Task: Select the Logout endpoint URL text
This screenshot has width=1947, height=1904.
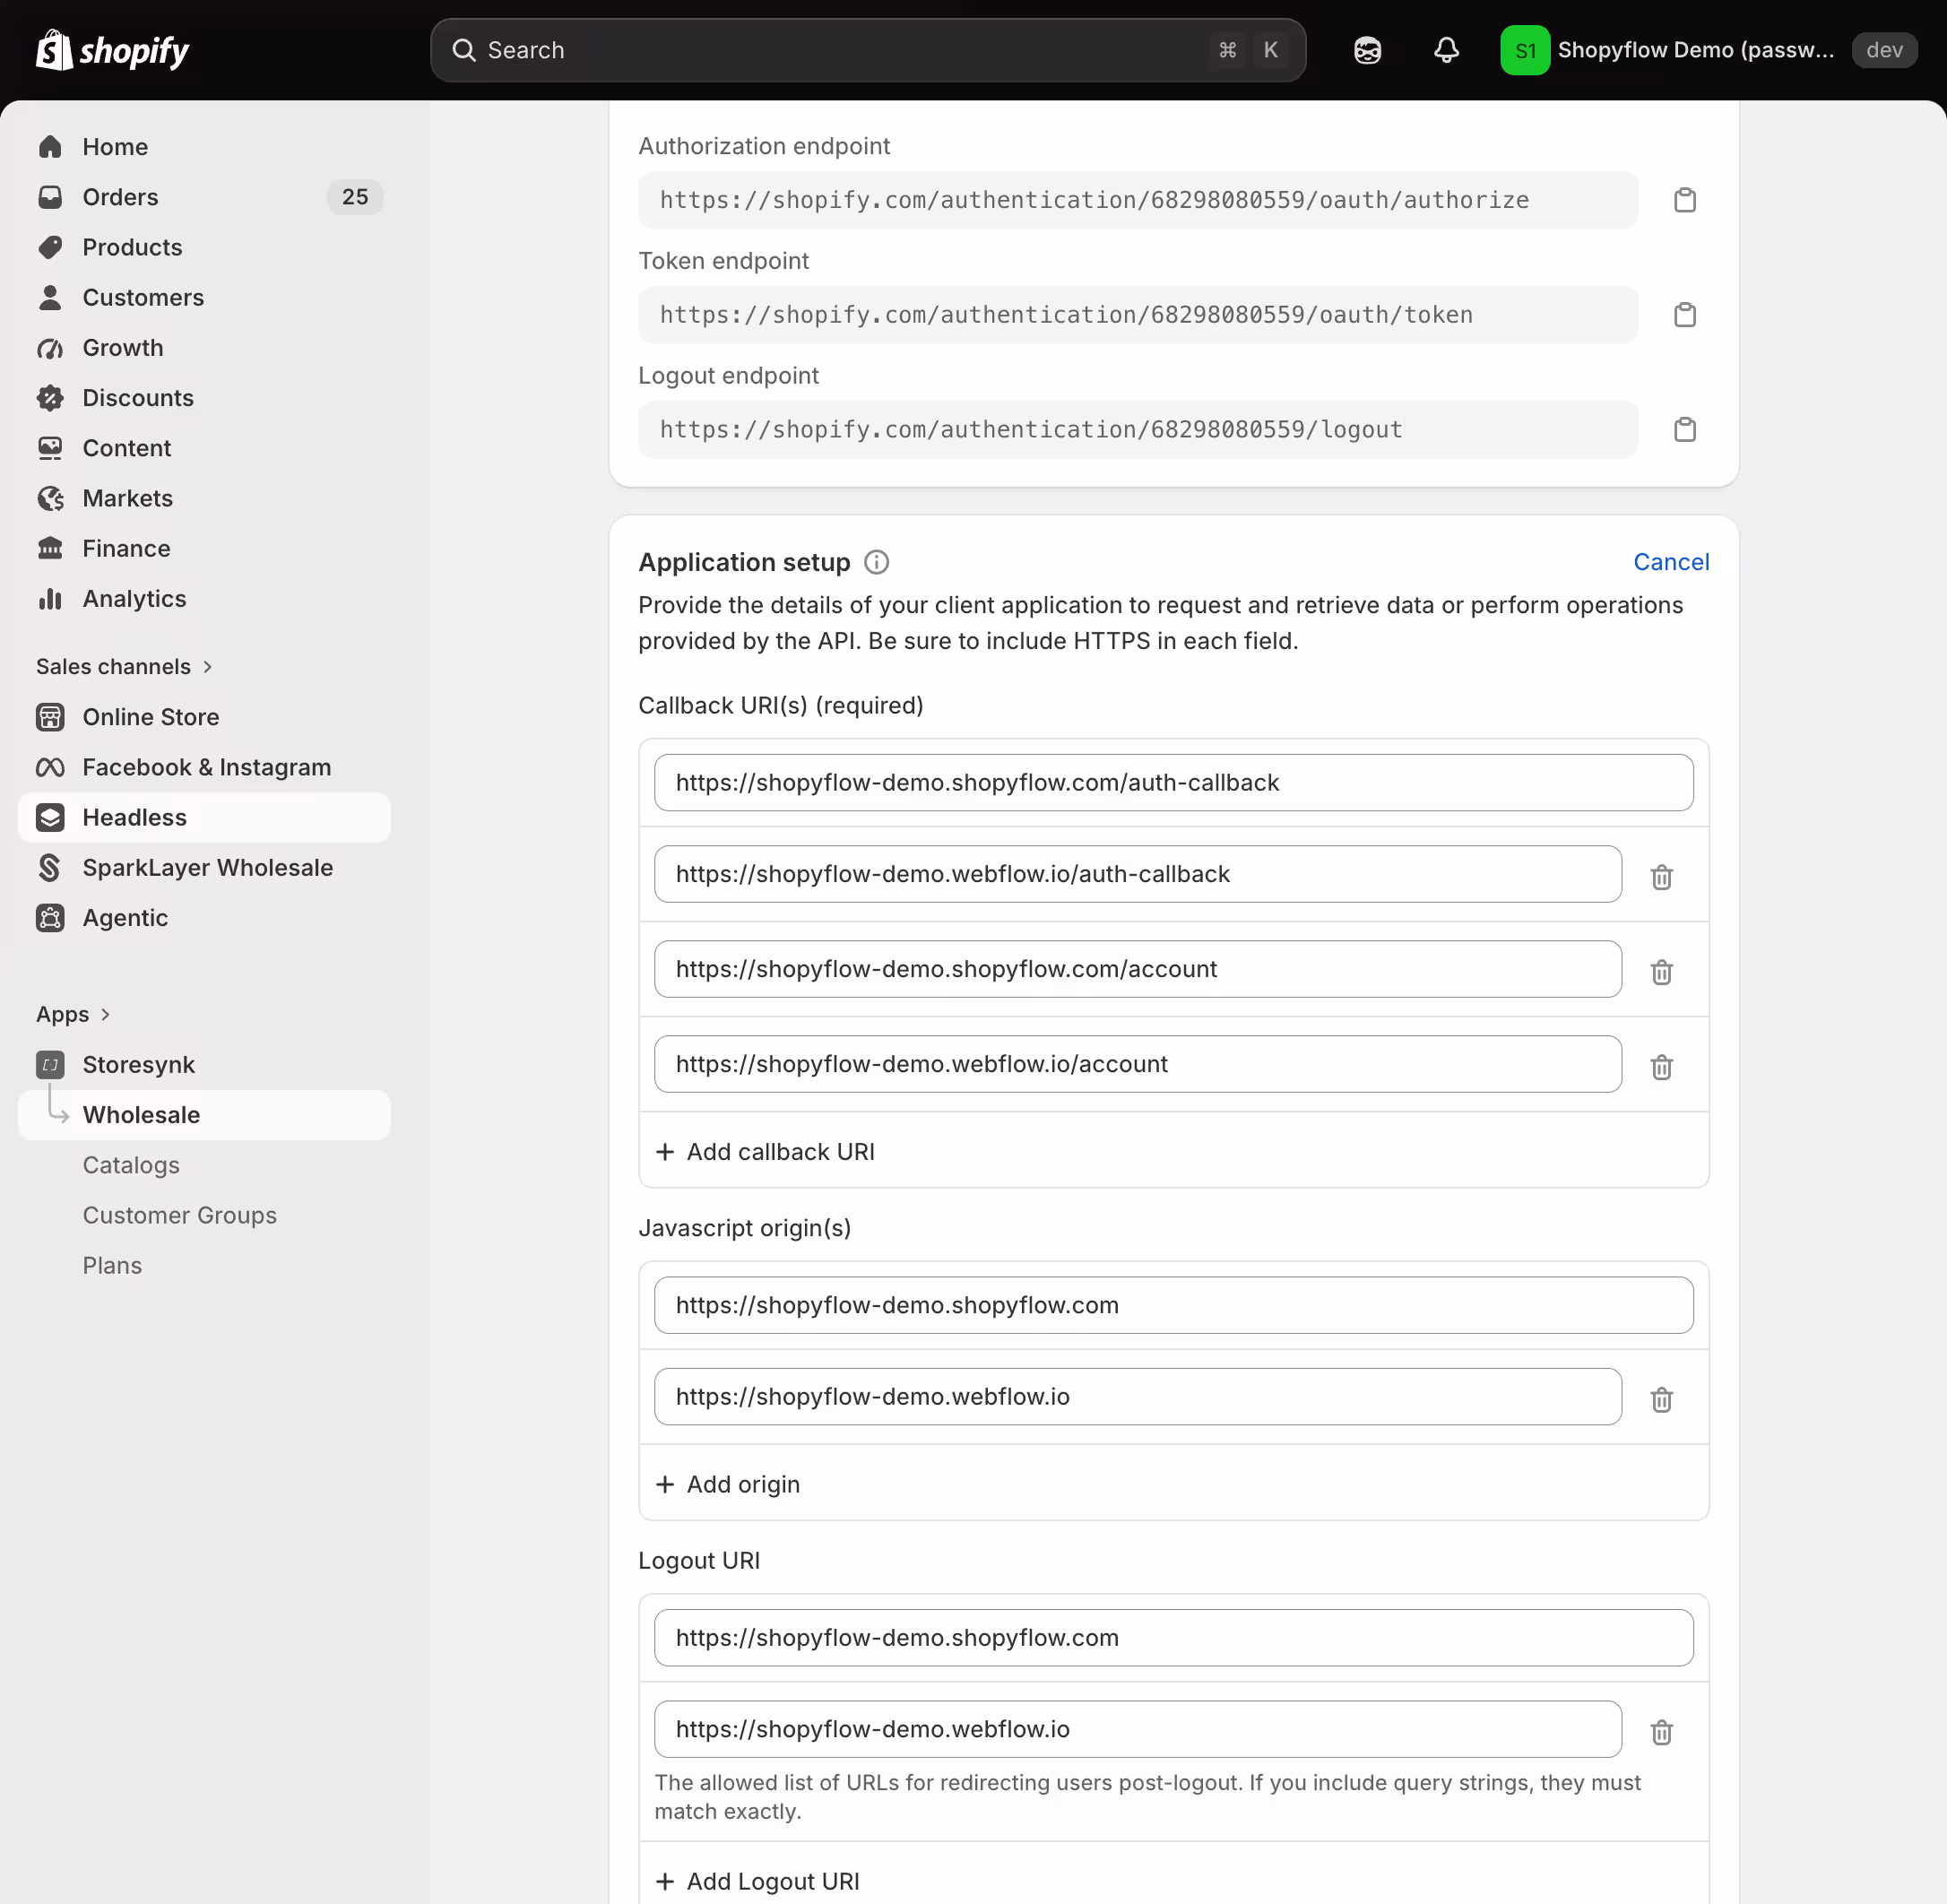Action: pos(1031,430)
